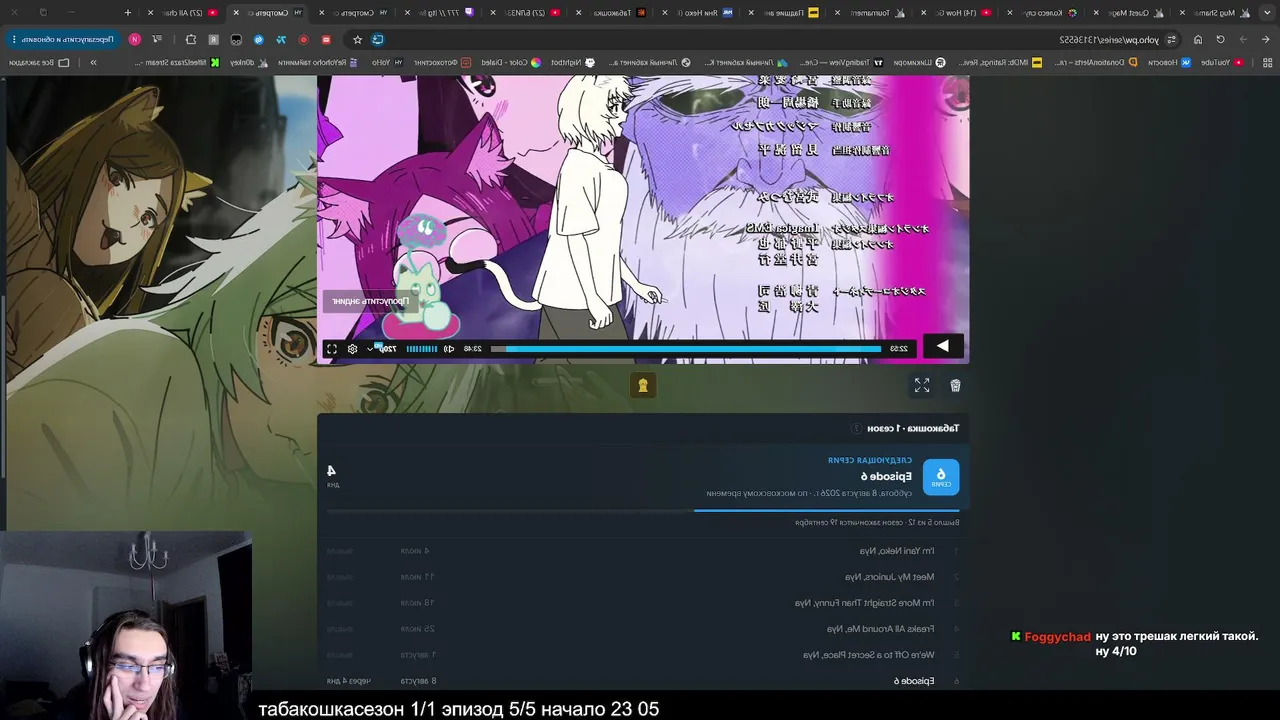Expand the bookmarks bar overflow chevron
The height and width of the screenshot is (720, 1280).
pos(93,62)
